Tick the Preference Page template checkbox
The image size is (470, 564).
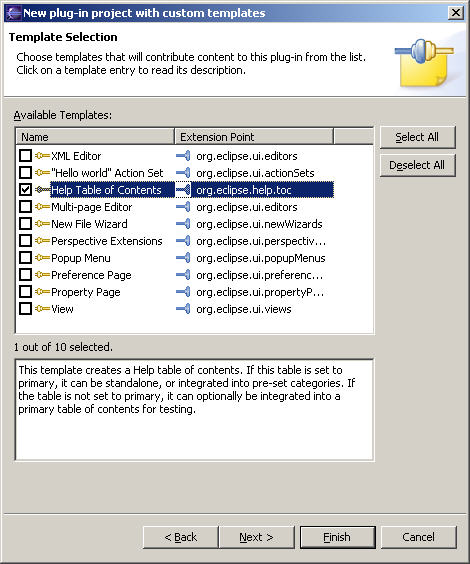[25, 275]
